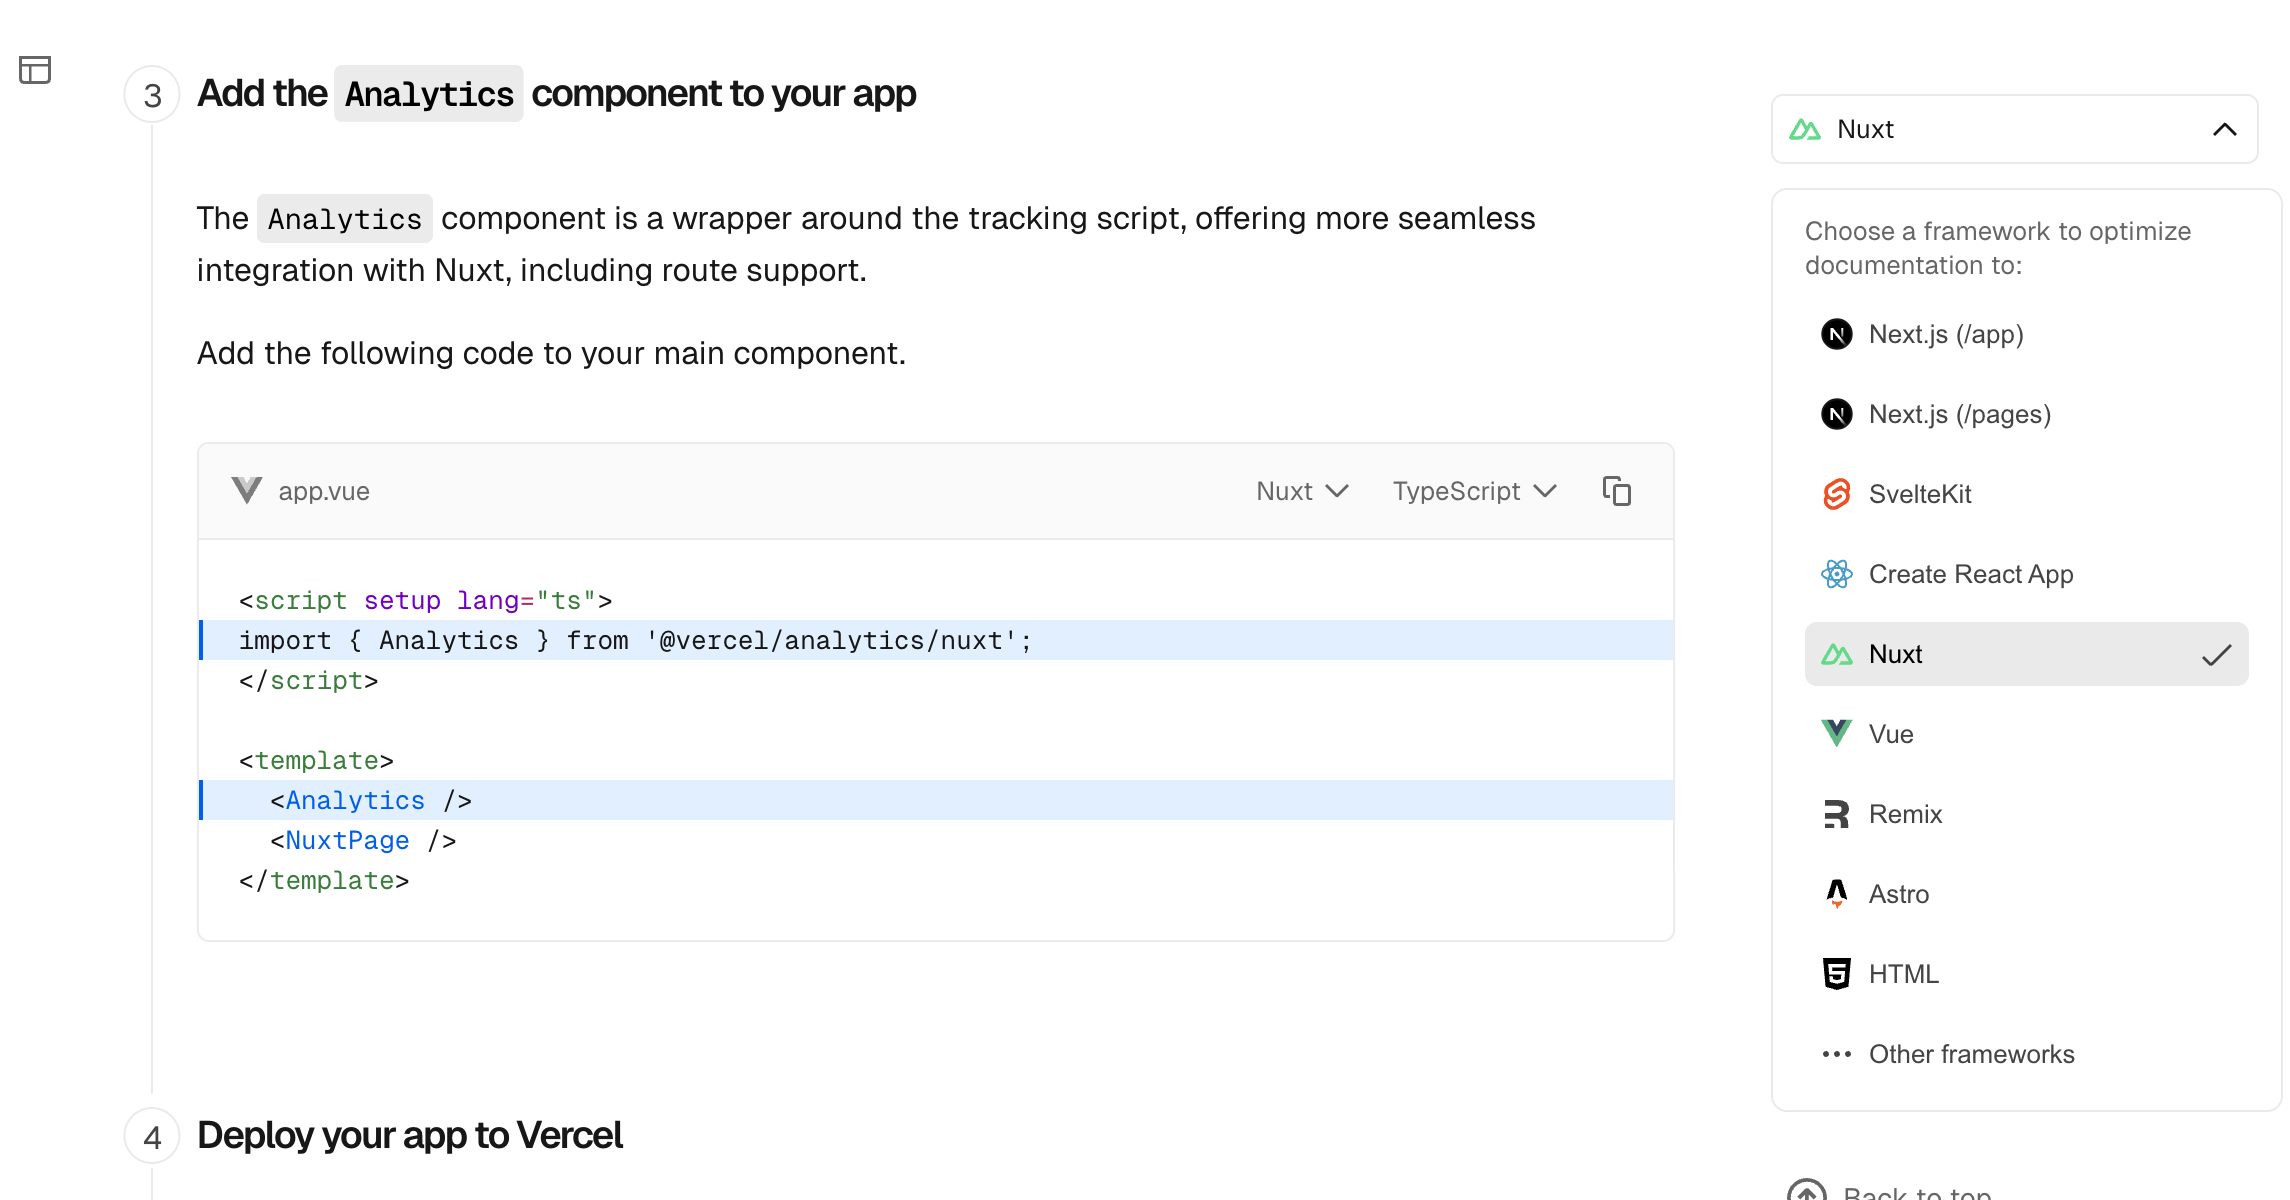The height and width of the screenshot is (1200, 2290).
Task: Click the Deploy your app to Vercel heading
Action: [410, 1136]
